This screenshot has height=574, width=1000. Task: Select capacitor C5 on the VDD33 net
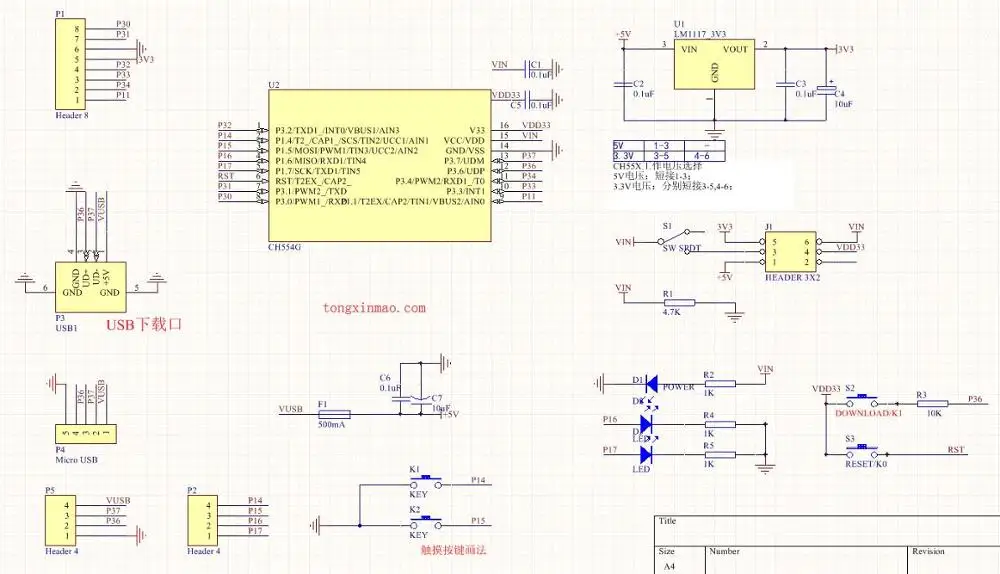pyautogui.click(x=527, y=99)
